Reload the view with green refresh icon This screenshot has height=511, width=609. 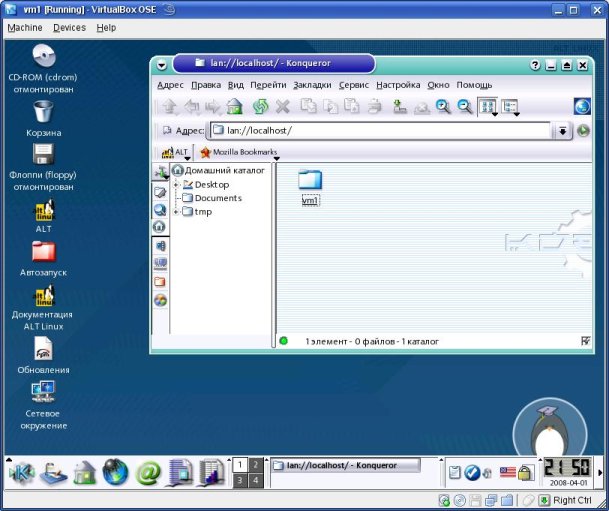click(261, 106)
